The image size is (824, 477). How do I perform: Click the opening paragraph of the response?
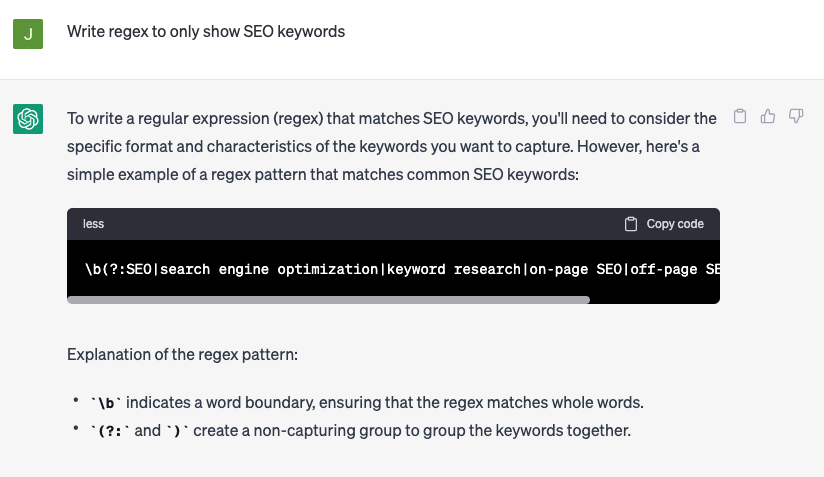[x=391, y=146]
